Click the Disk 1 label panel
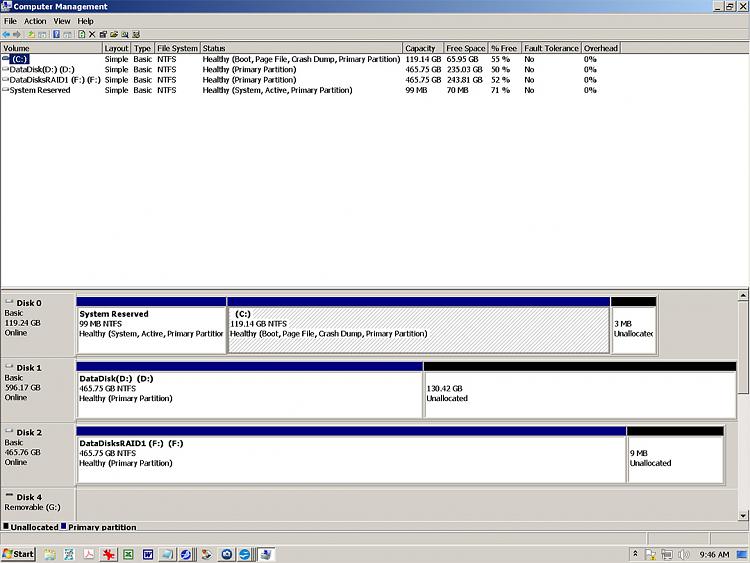The height and width of the screenshot is (563, 750). tap(38, 390)
